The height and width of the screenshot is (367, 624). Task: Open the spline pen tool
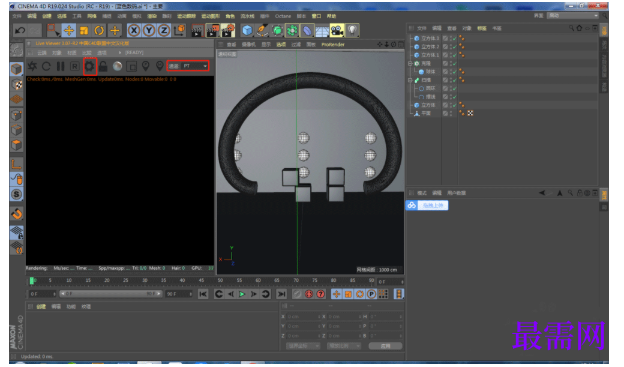[x=262, y=30]
